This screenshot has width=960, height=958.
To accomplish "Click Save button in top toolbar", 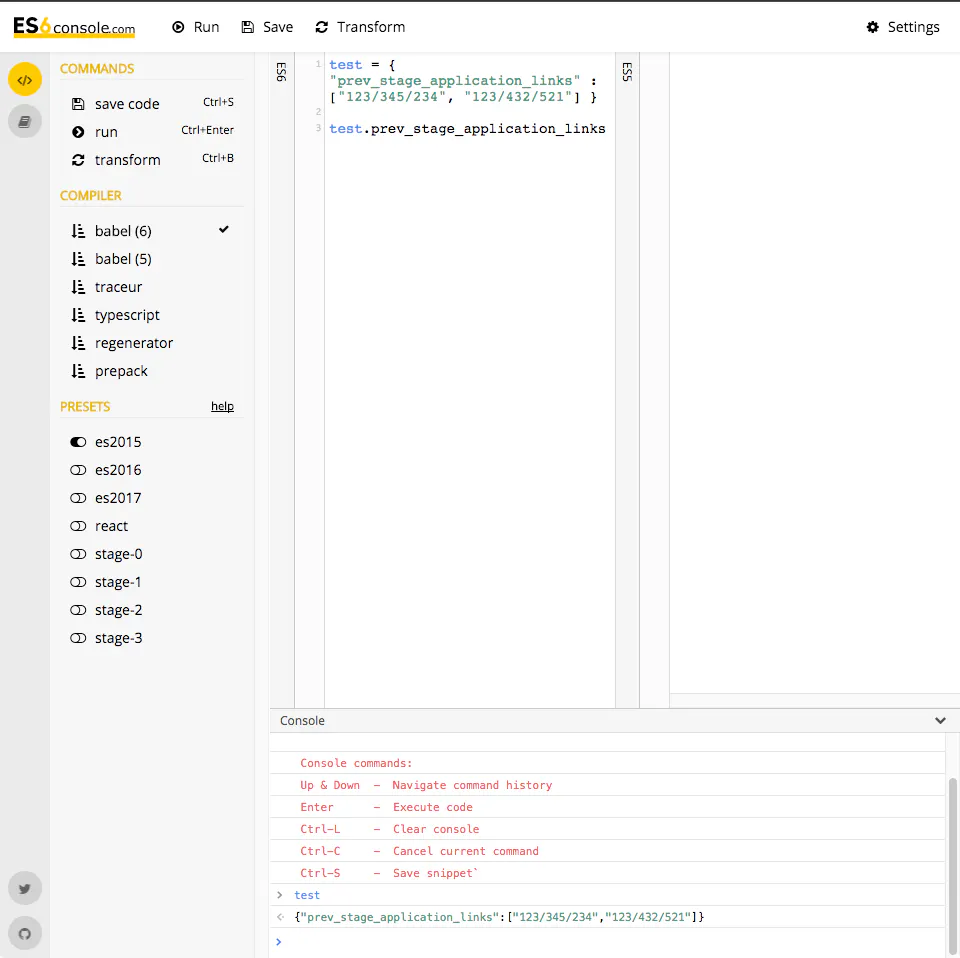I will (267, 27).
